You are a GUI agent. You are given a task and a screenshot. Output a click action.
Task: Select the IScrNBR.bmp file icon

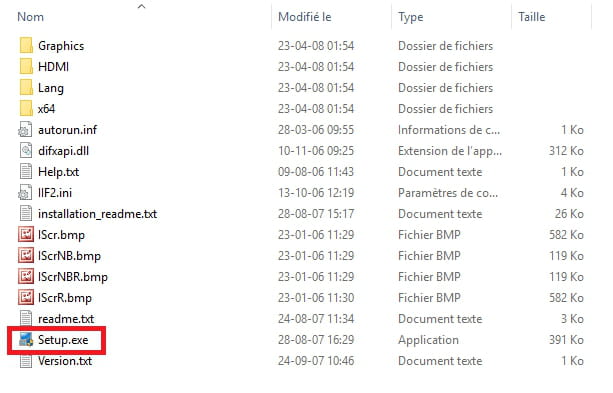pyautogui.click(x=26, y=277)
